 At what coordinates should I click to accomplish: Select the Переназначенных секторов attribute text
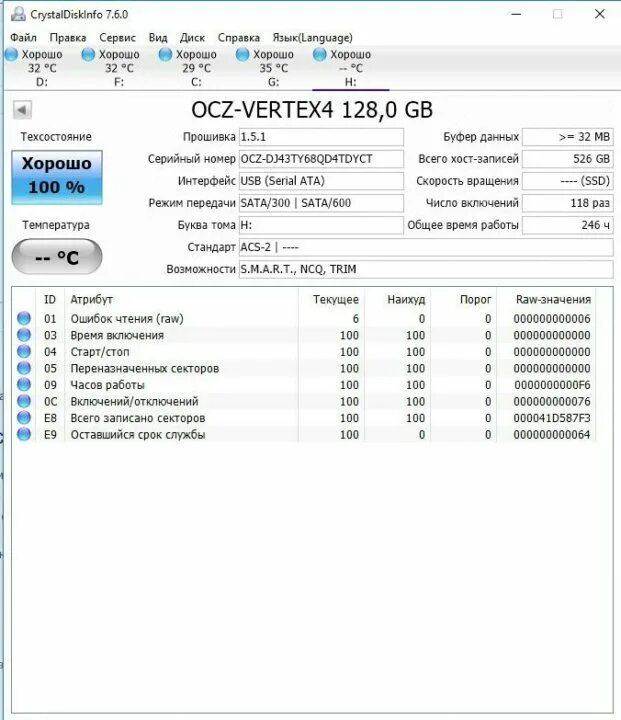tap(145, 368)
